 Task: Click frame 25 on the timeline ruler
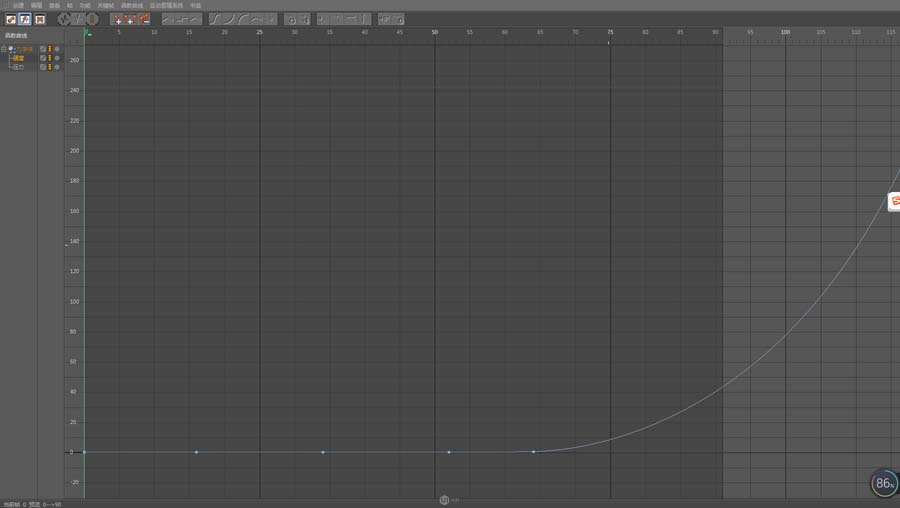[x=259, y=32]
